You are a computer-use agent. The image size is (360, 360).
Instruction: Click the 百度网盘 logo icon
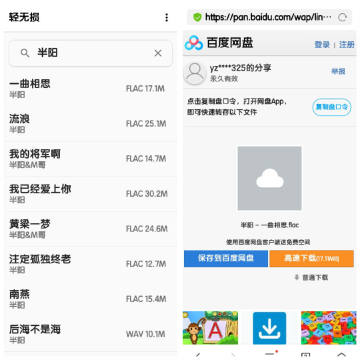(x=194, y=43)
